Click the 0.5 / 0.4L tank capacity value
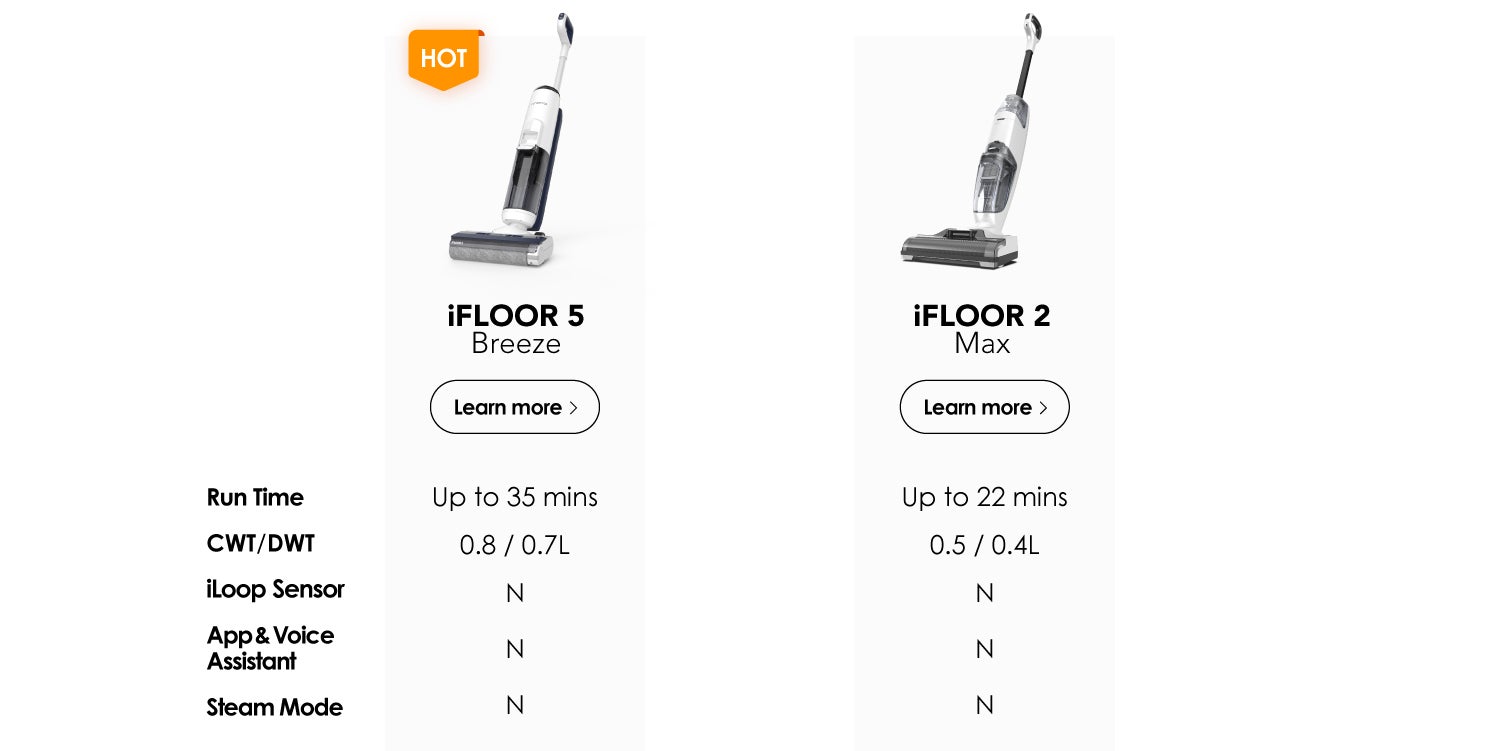This screenshot has width=1500, height=751. point(985,545)
